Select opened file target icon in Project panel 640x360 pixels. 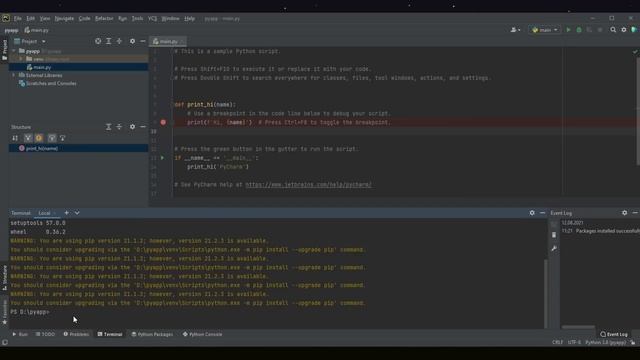98,41
